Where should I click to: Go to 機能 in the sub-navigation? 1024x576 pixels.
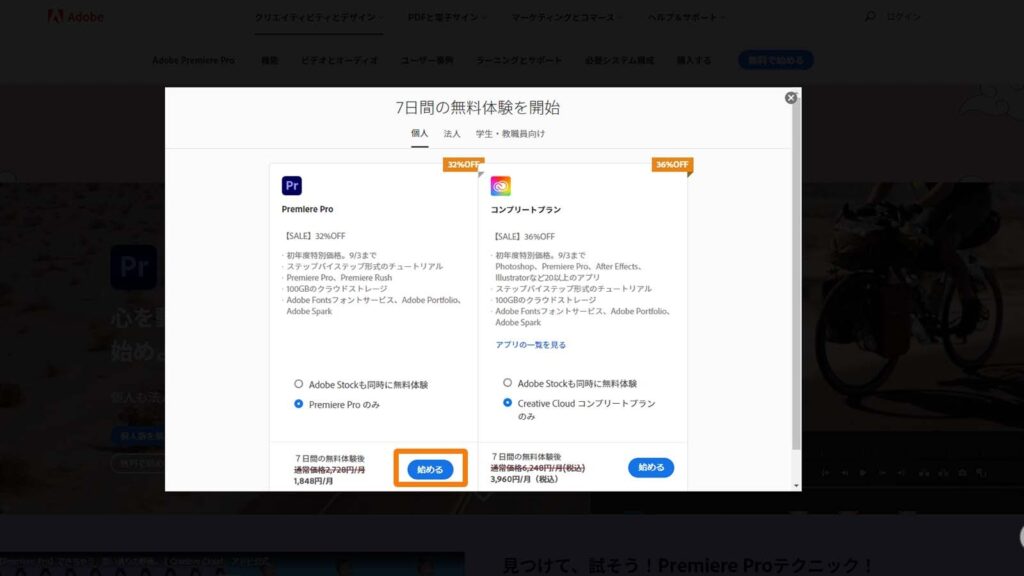coord(270,60)
